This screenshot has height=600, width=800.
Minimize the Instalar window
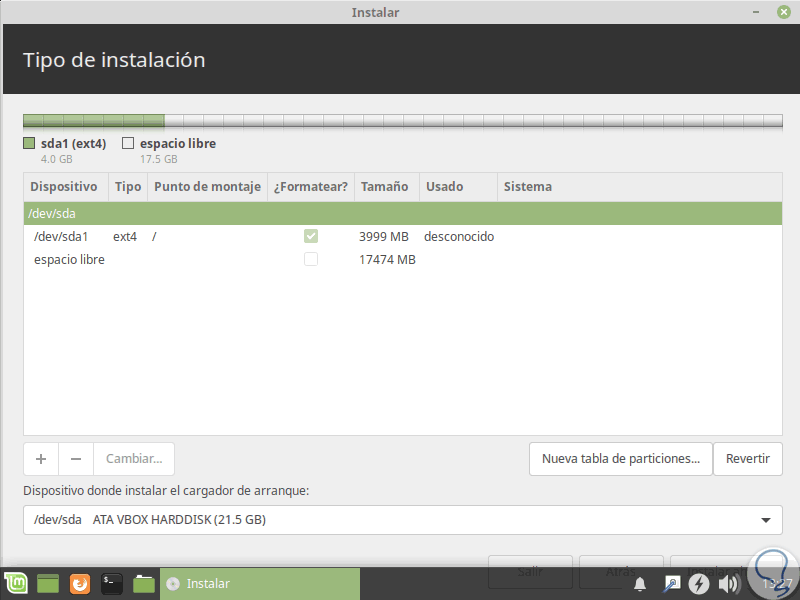[x=756, y=12]
